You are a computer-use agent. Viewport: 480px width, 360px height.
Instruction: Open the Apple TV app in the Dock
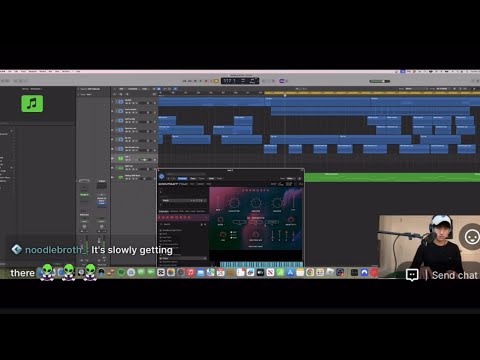pos(260,272)
